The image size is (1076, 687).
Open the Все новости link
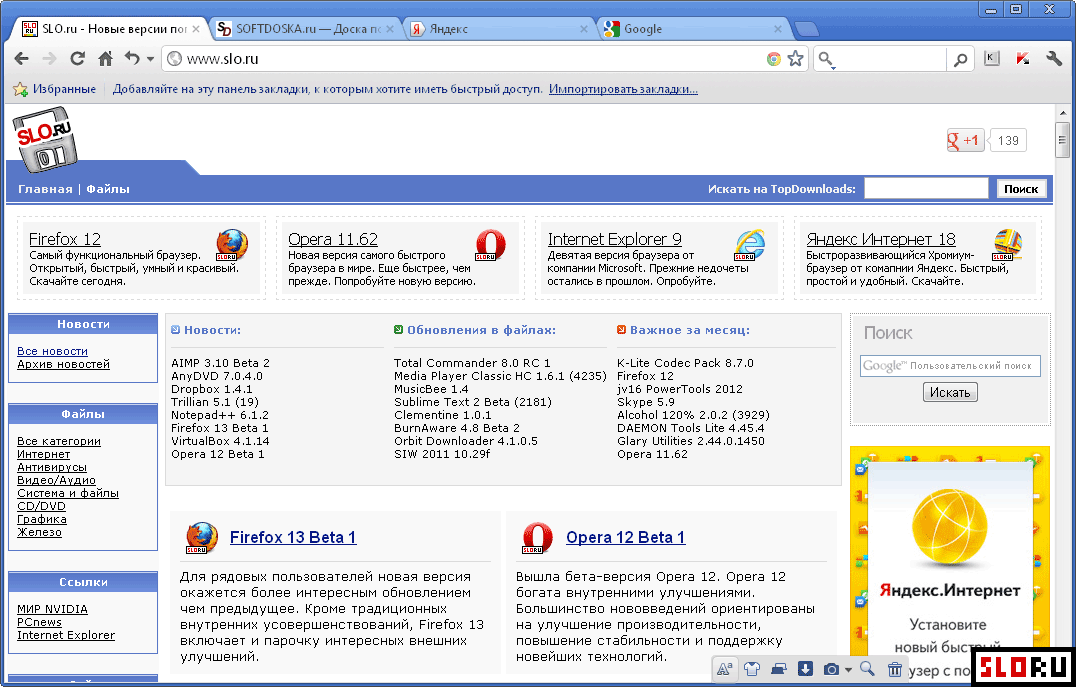click(52, 351)
